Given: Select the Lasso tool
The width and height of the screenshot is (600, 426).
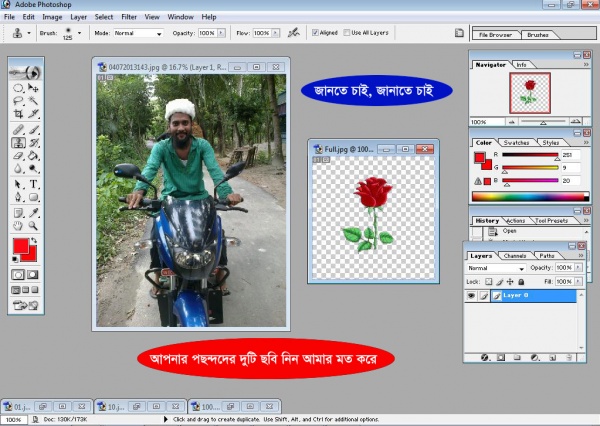Looking at the screenshot, I should [18, 101].
